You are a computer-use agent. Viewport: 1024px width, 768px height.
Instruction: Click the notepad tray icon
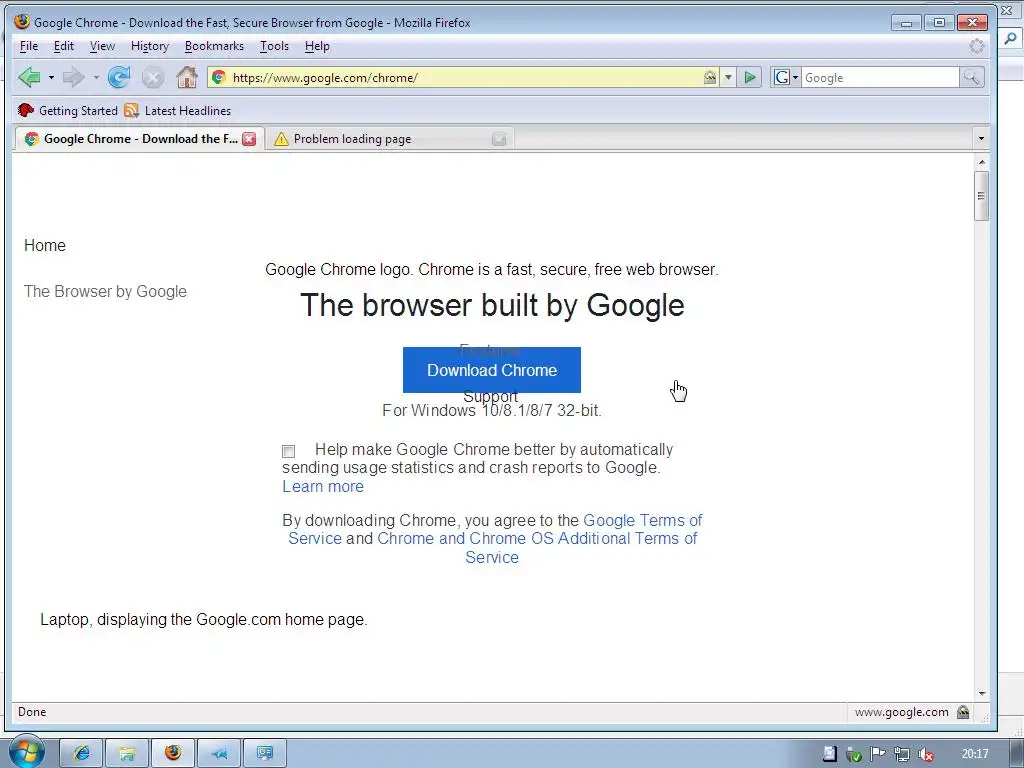[x=829, y=754]
